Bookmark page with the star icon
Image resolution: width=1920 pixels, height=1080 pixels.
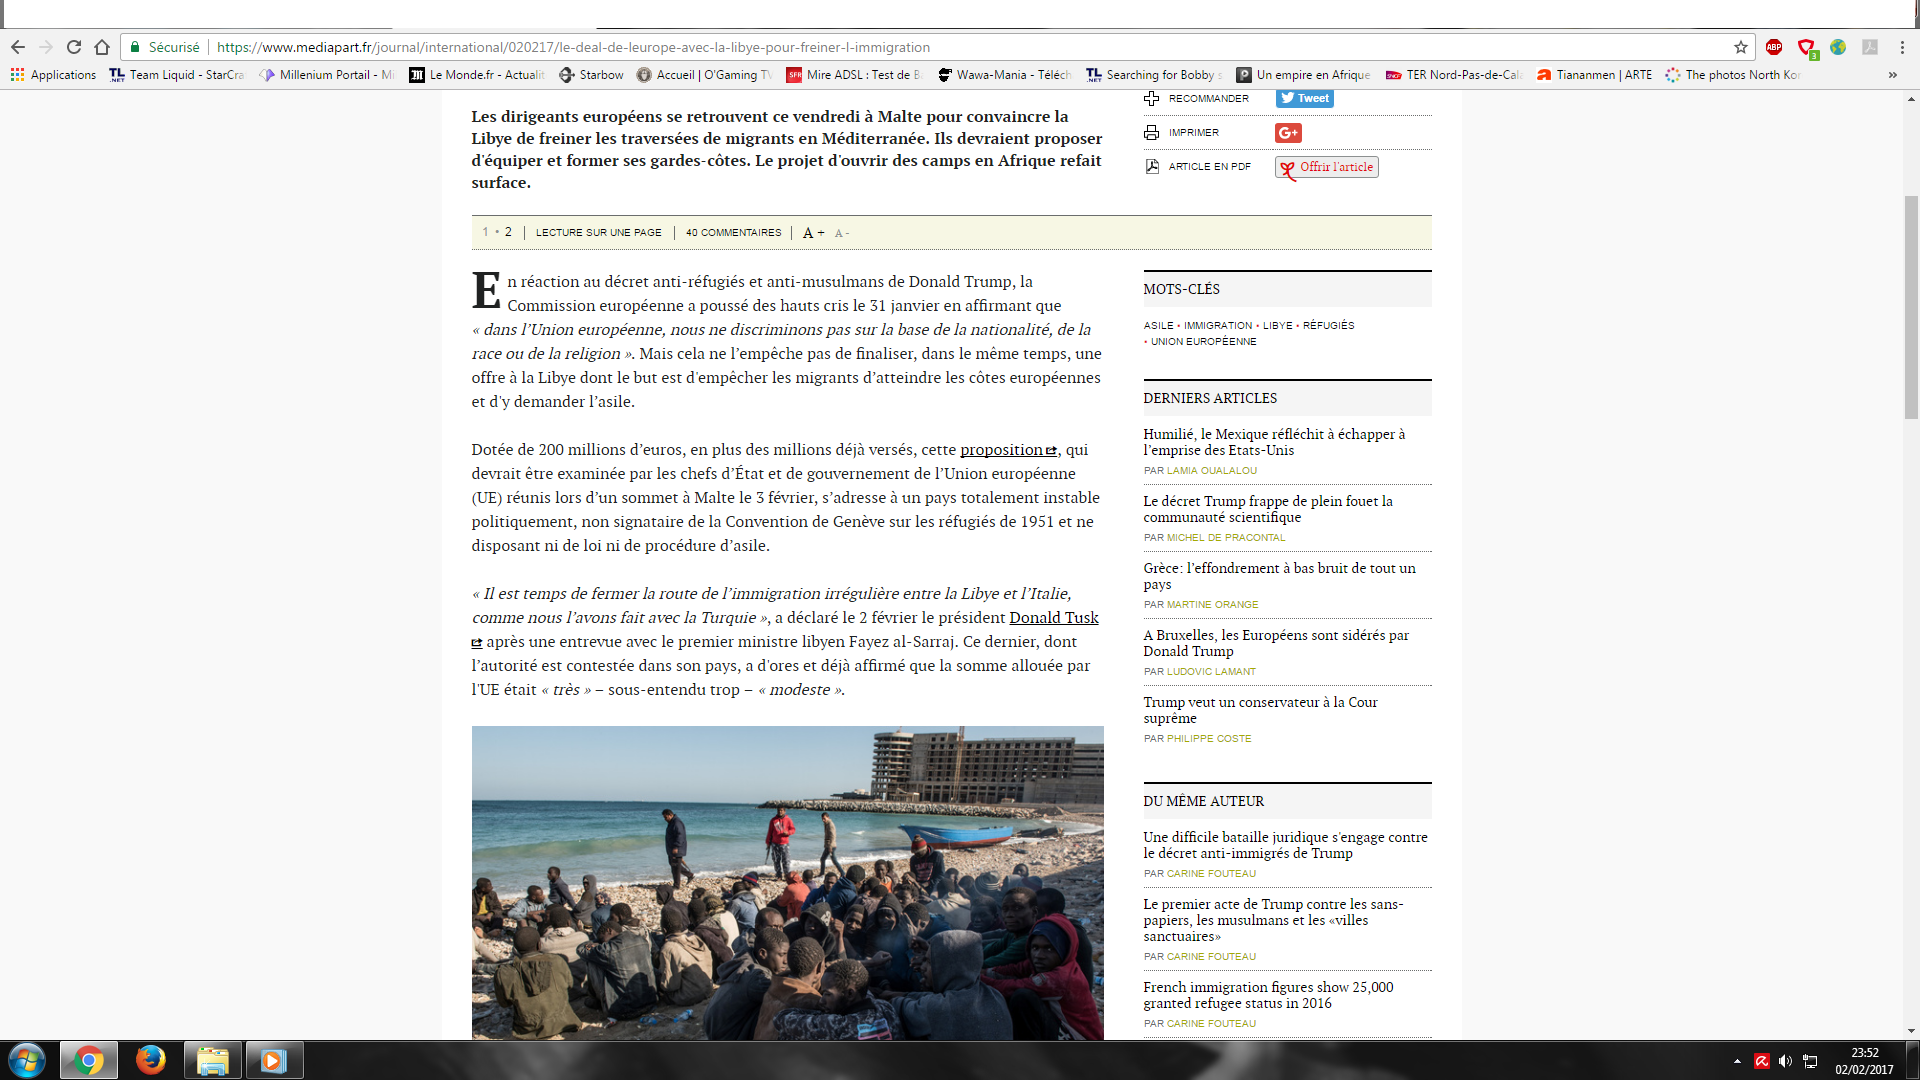click(x=1741, y=47)
